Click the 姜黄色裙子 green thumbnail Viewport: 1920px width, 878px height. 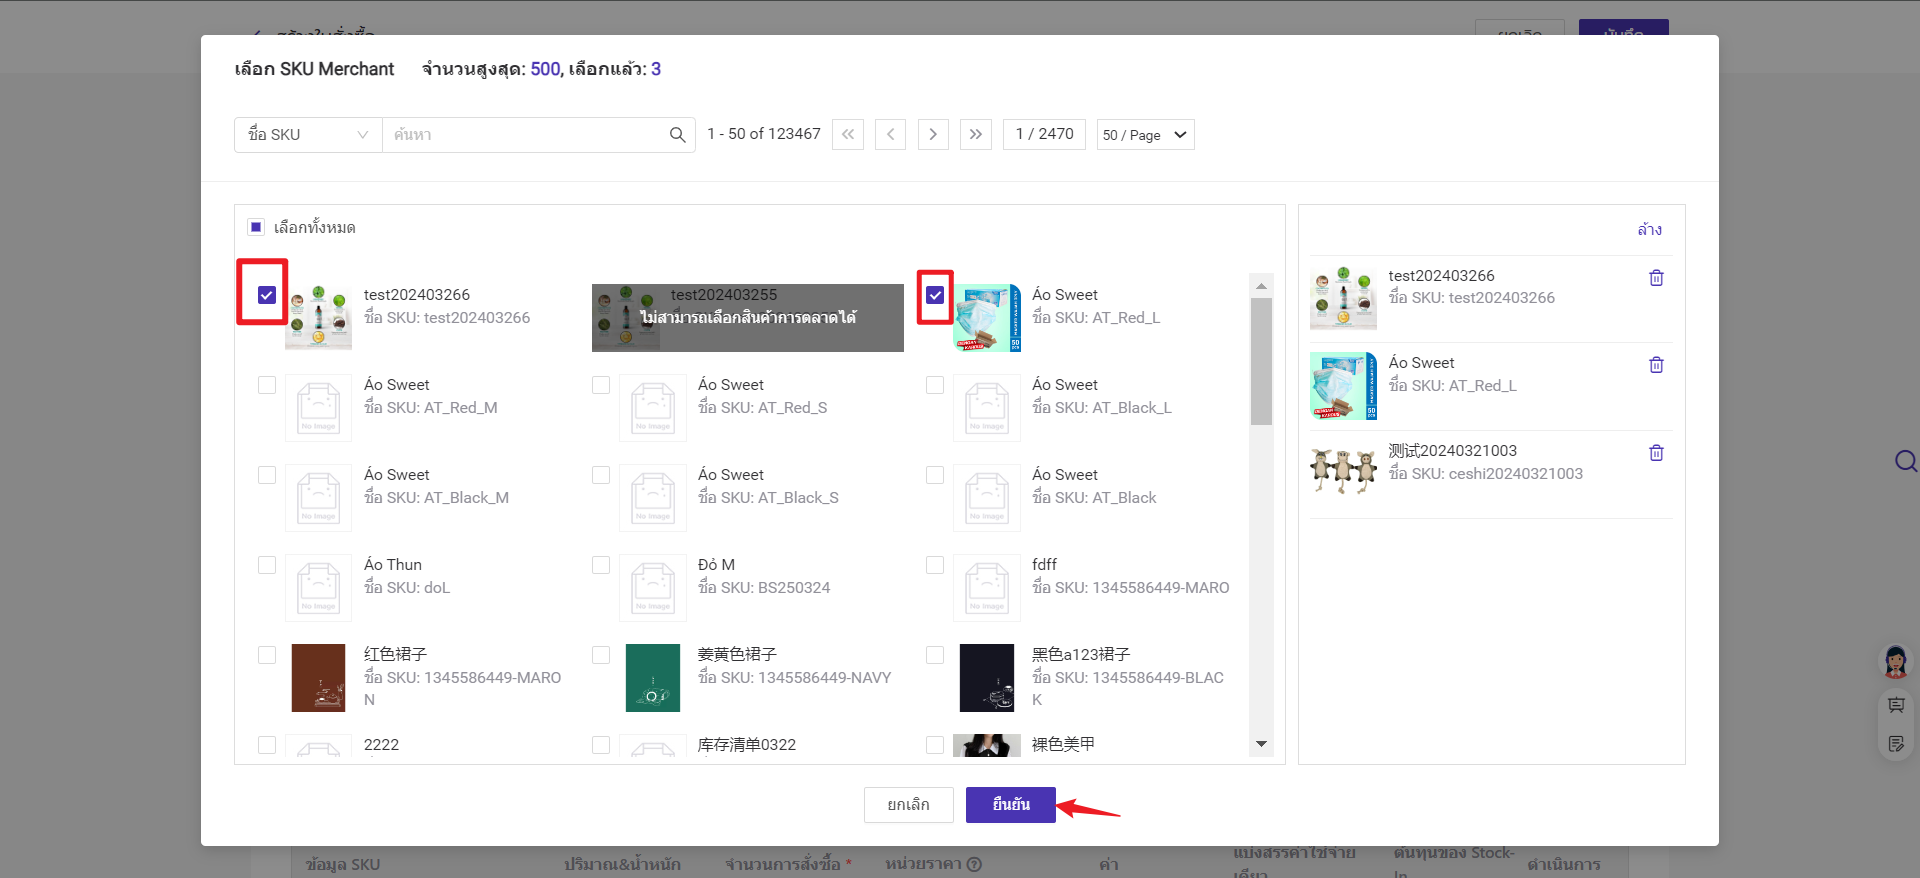[x=652, y=678]
